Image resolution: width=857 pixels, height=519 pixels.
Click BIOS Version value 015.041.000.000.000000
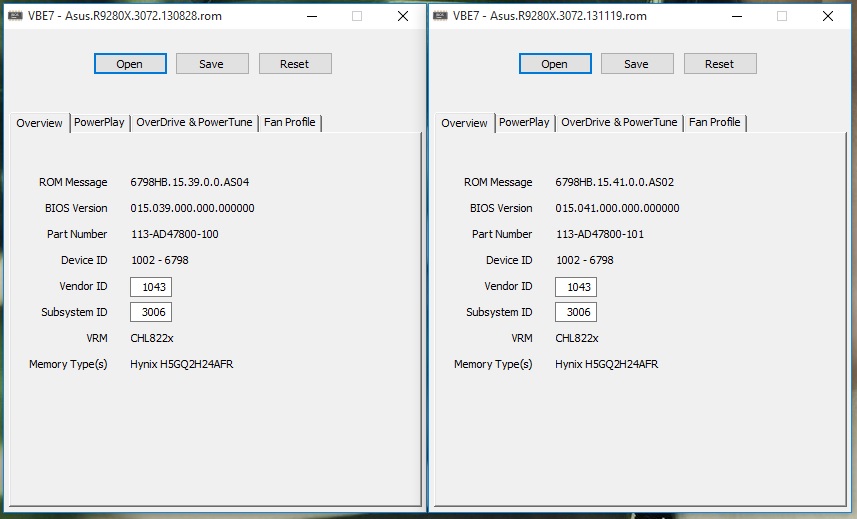[x=618, y=208]
